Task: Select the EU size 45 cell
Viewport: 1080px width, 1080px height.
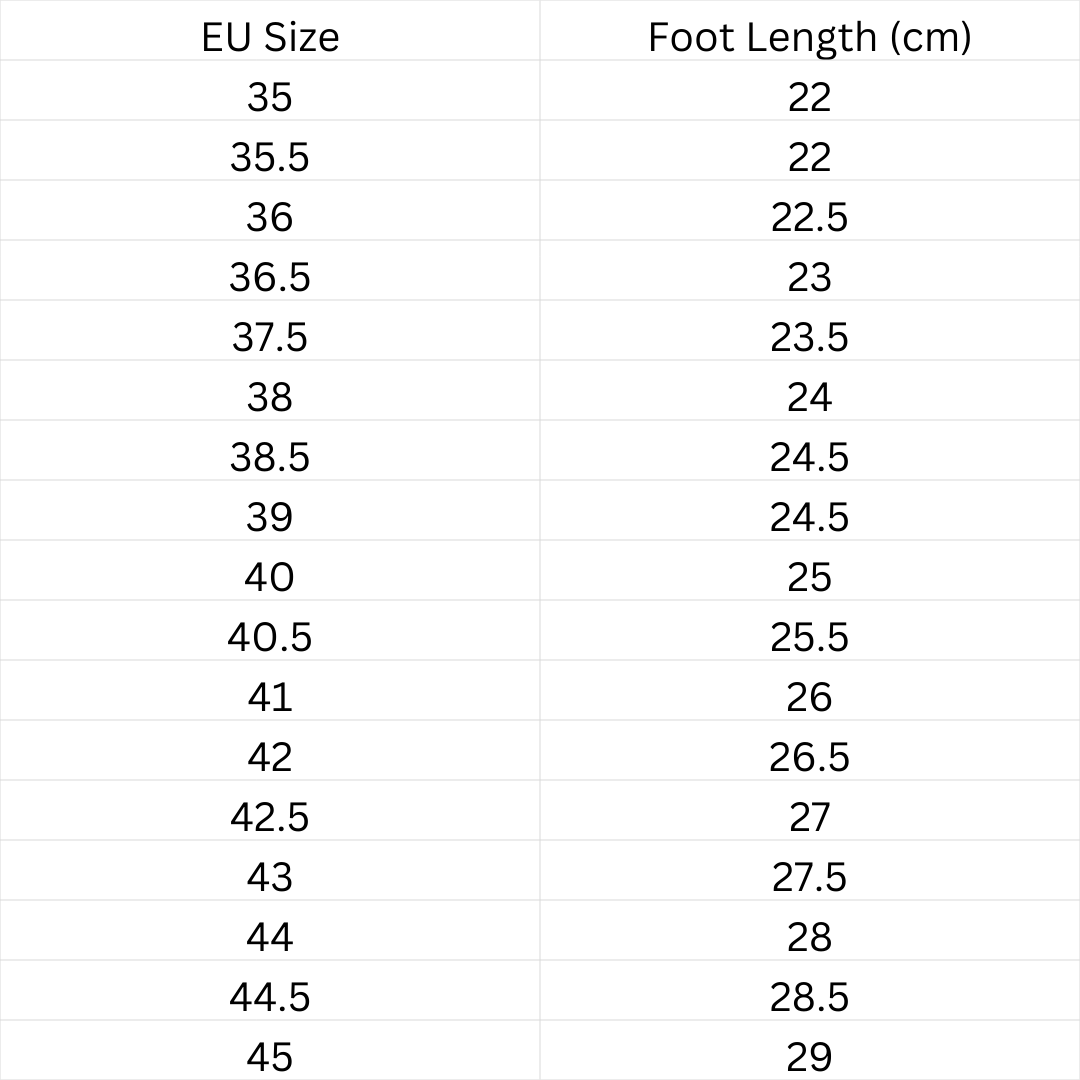Action: click(x=270, y=1057)
